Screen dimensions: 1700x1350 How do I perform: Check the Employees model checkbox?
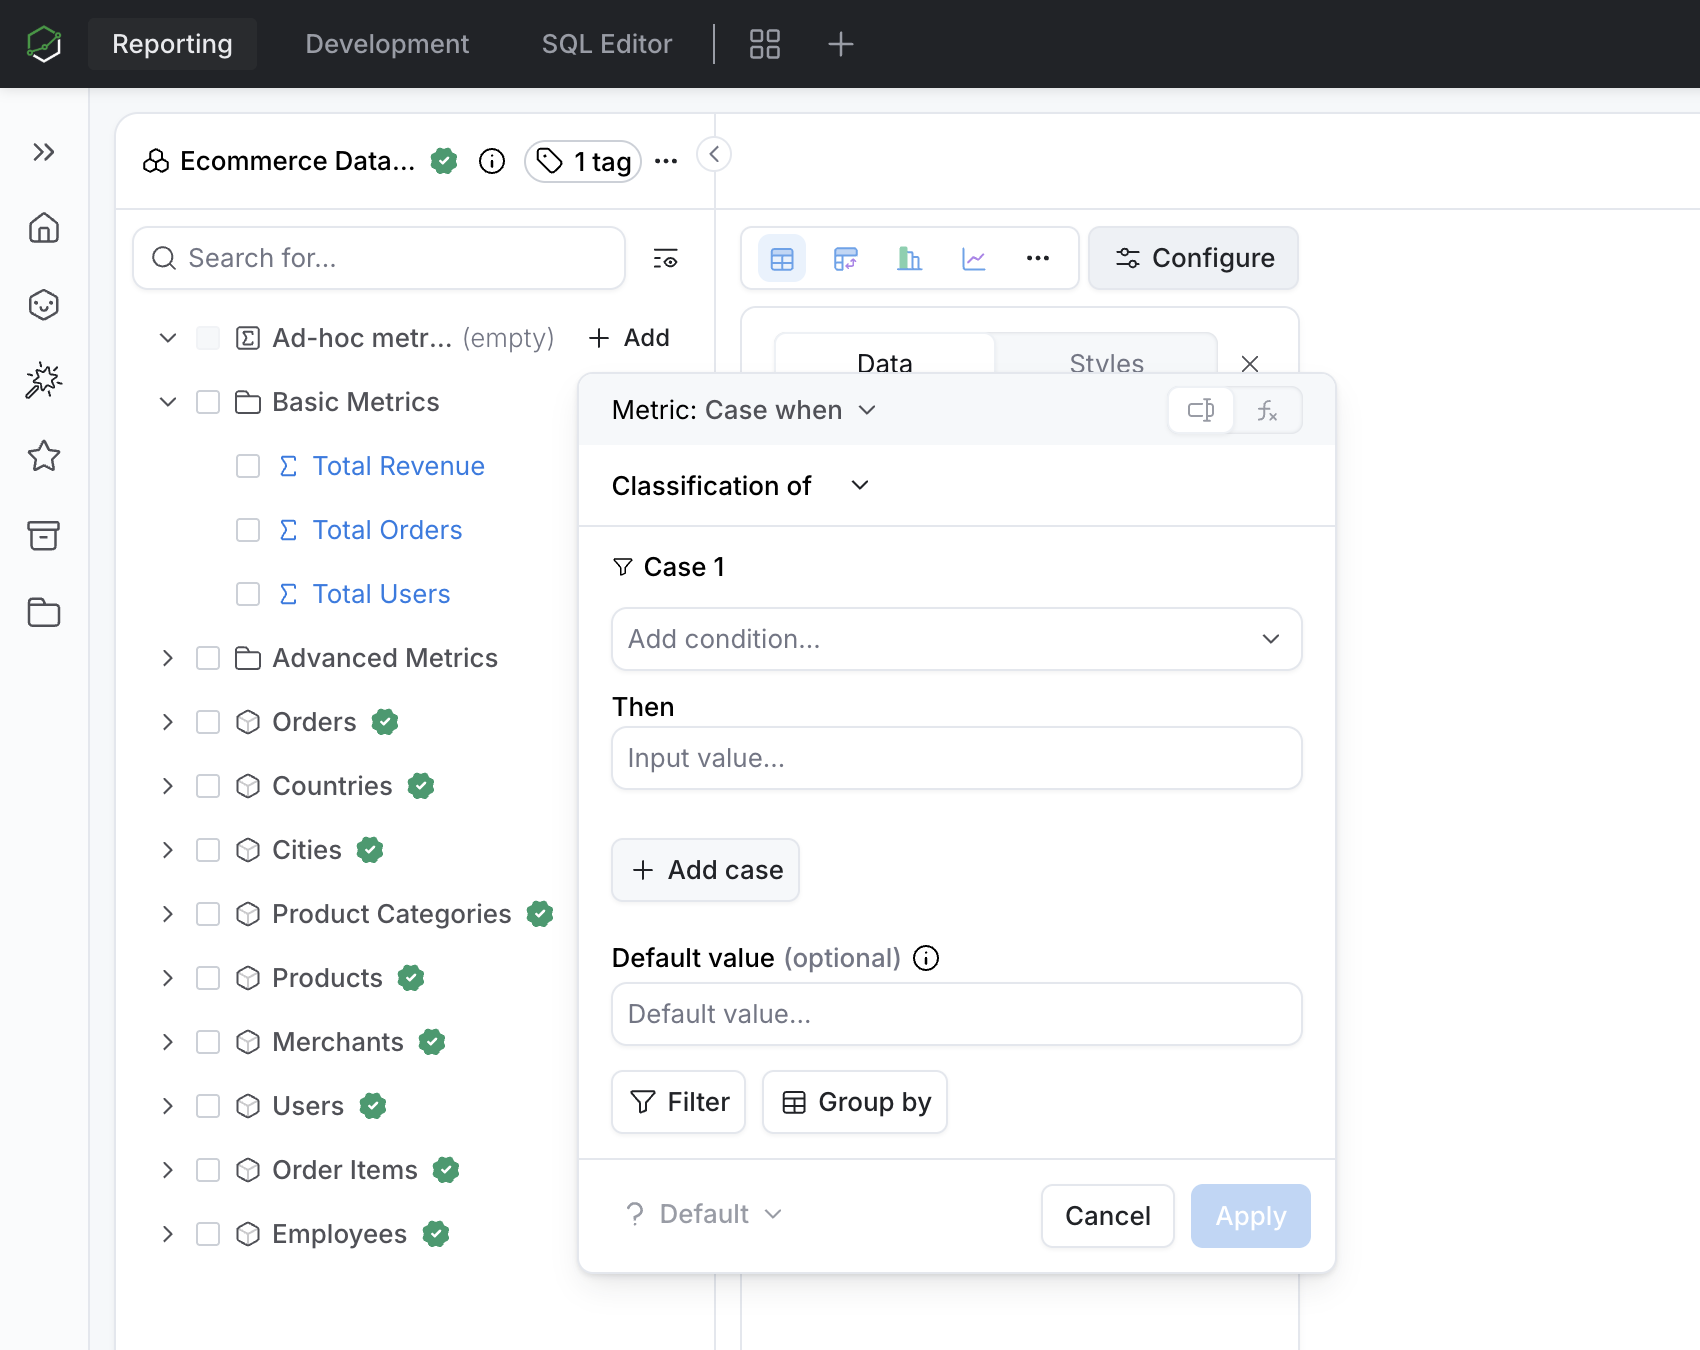pos(208,1234)
